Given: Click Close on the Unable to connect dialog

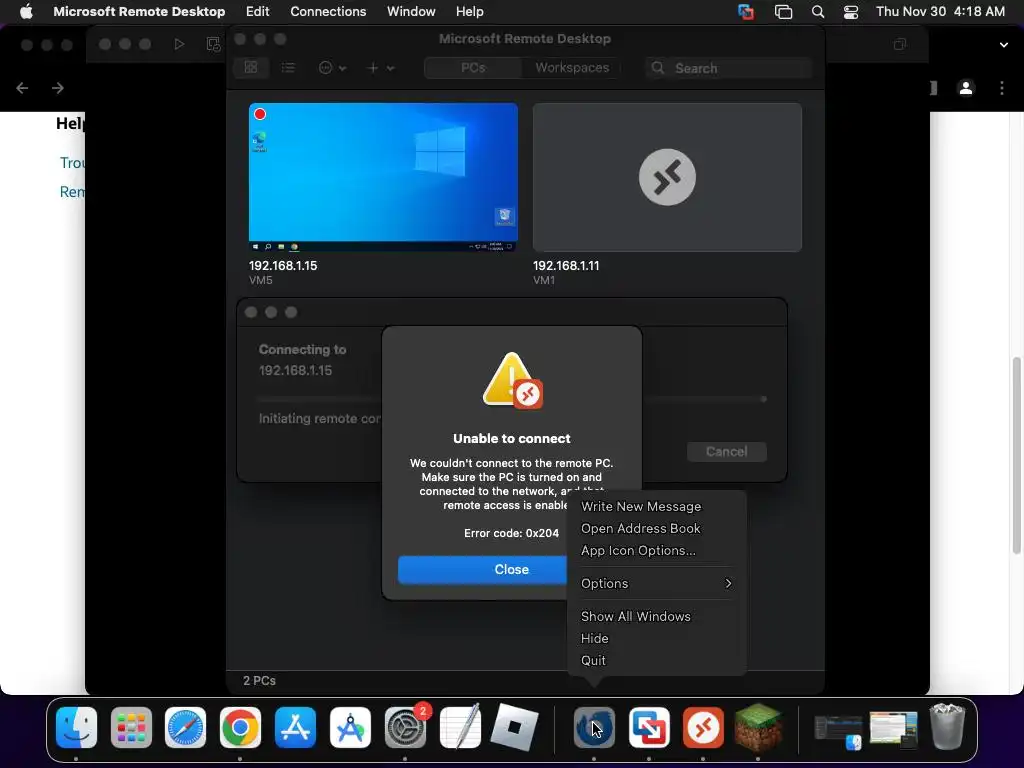Looking at the screenshot, I should click(x=483, y=569).
